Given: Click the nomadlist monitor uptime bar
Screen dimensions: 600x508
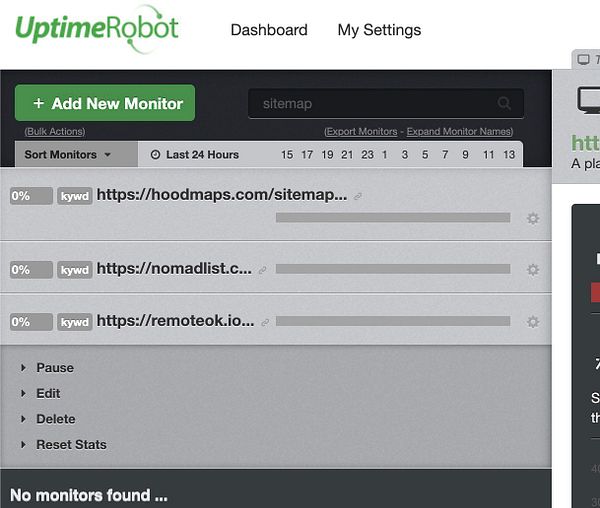Looking at the screenshot, I should pyautogui.click(x=393, y=269).
